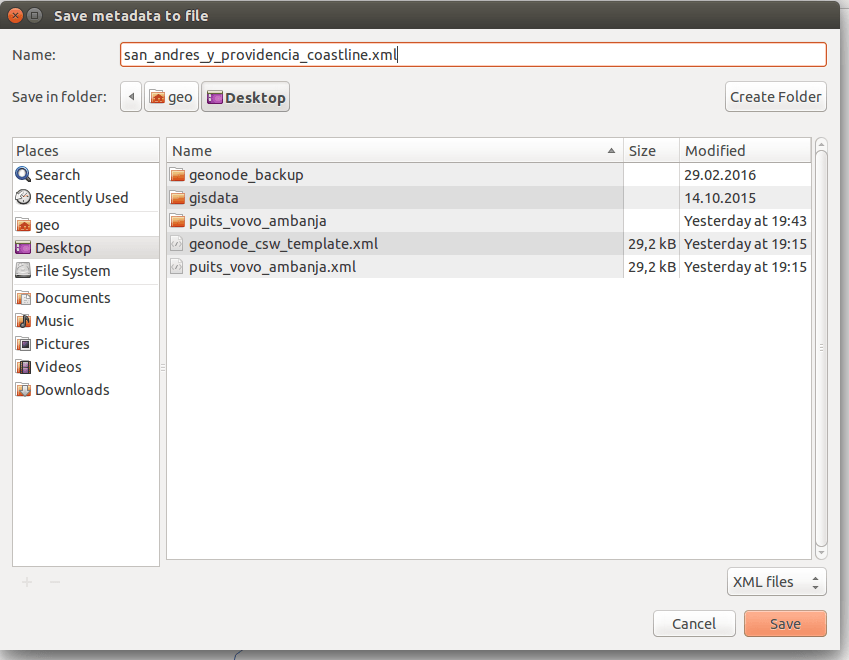This screenshot has width=849, height=660.
Task: Click into the Name text field
Action: pos(473,55)
